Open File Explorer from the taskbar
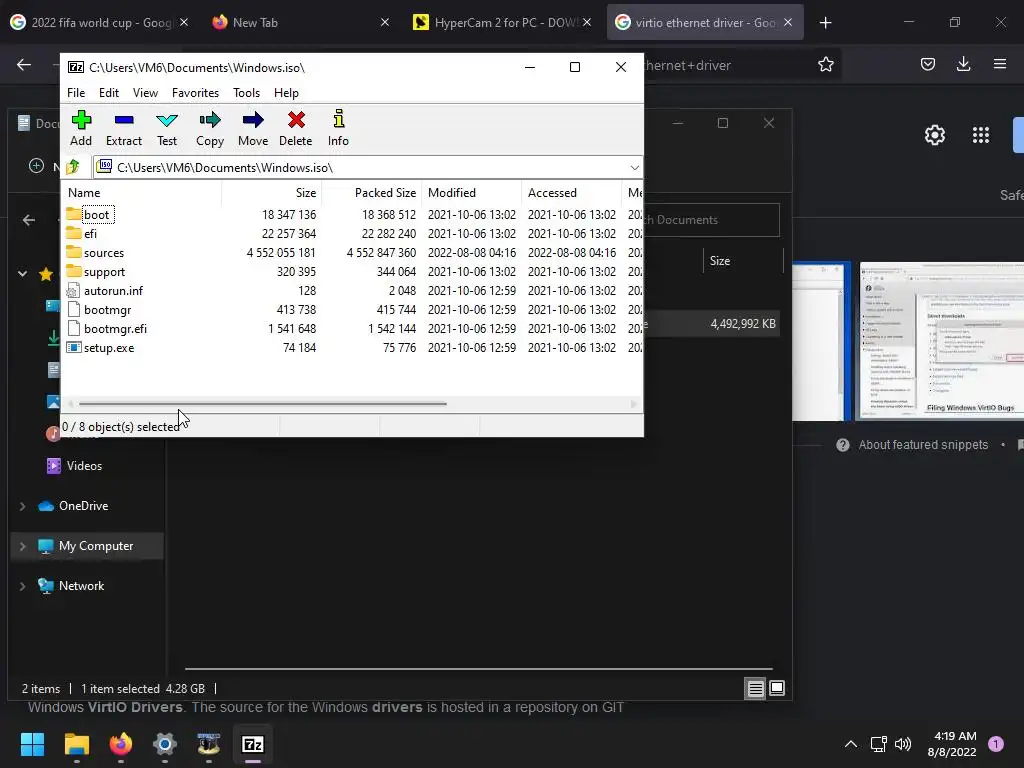 point(77,744)
